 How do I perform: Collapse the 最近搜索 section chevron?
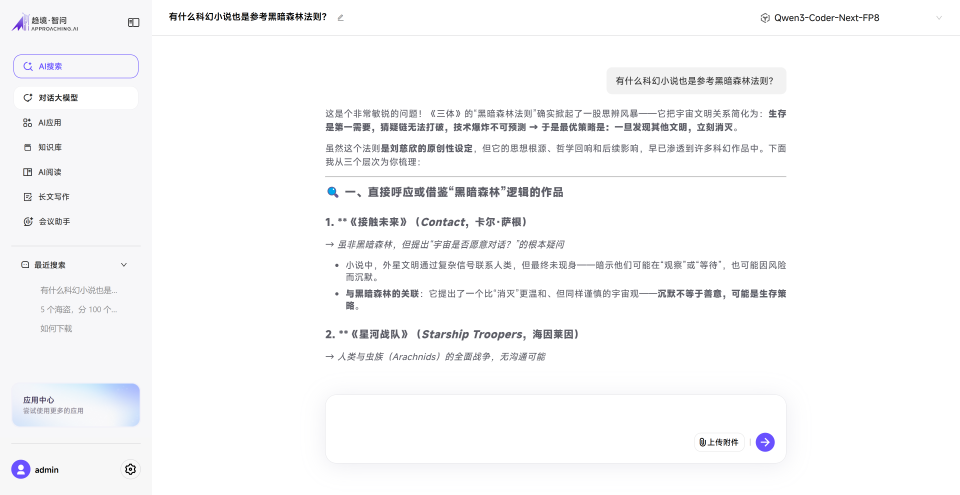coord(124,265)
